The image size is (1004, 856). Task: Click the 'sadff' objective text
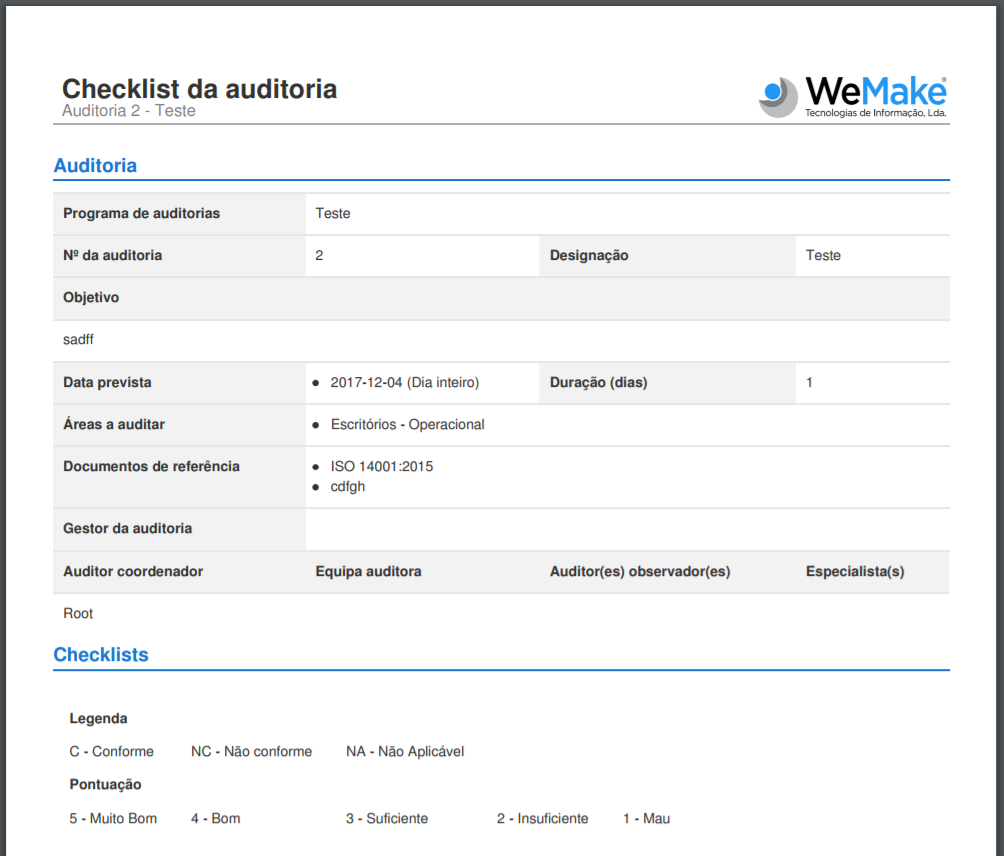coord(78,340)
